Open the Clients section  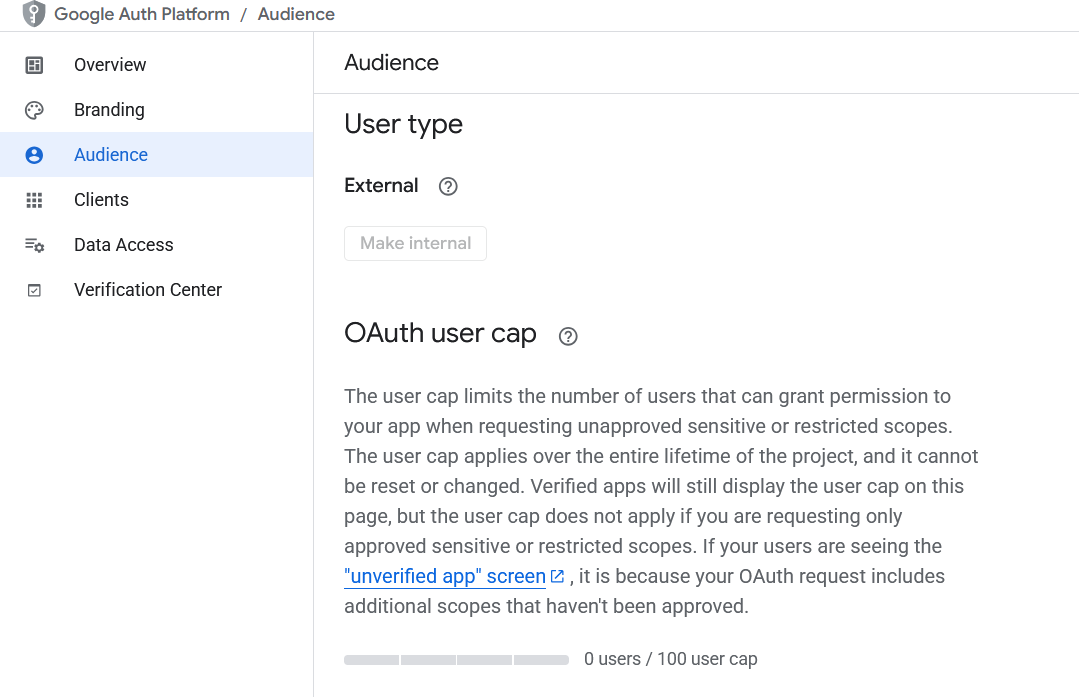101,200
